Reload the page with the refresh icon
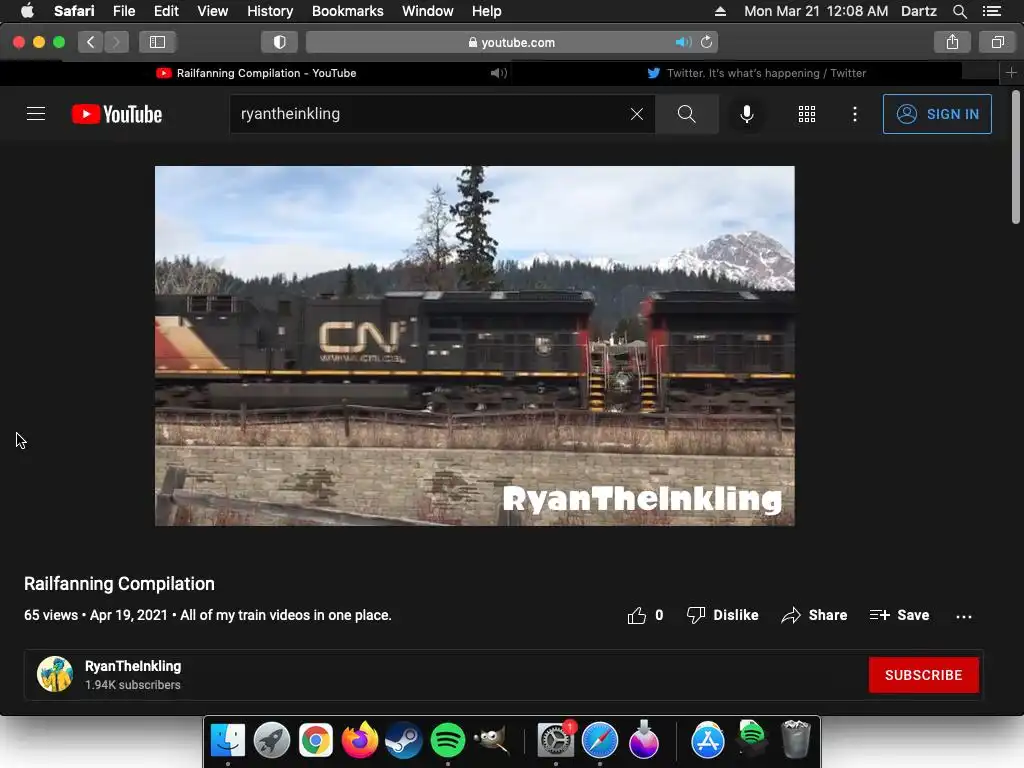 click(707, 42)
